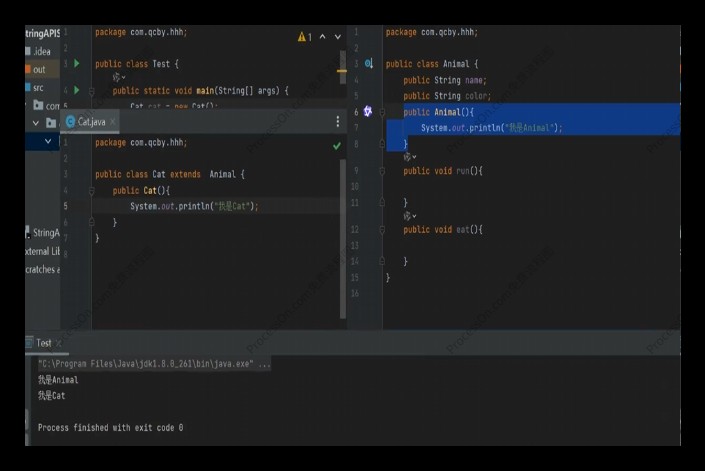Click the closing fold marker of run()
Screen dimensions: 705x471
point(382,203)
